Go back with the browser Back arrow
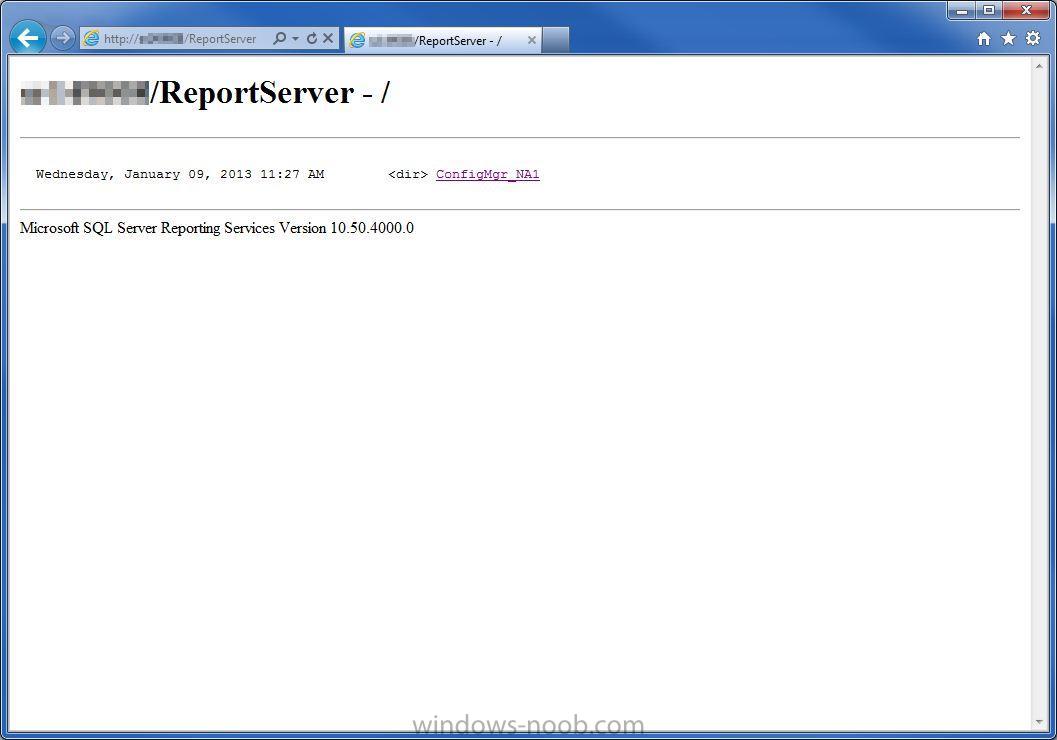This screenshot has height=740, width=1057. 28,38
